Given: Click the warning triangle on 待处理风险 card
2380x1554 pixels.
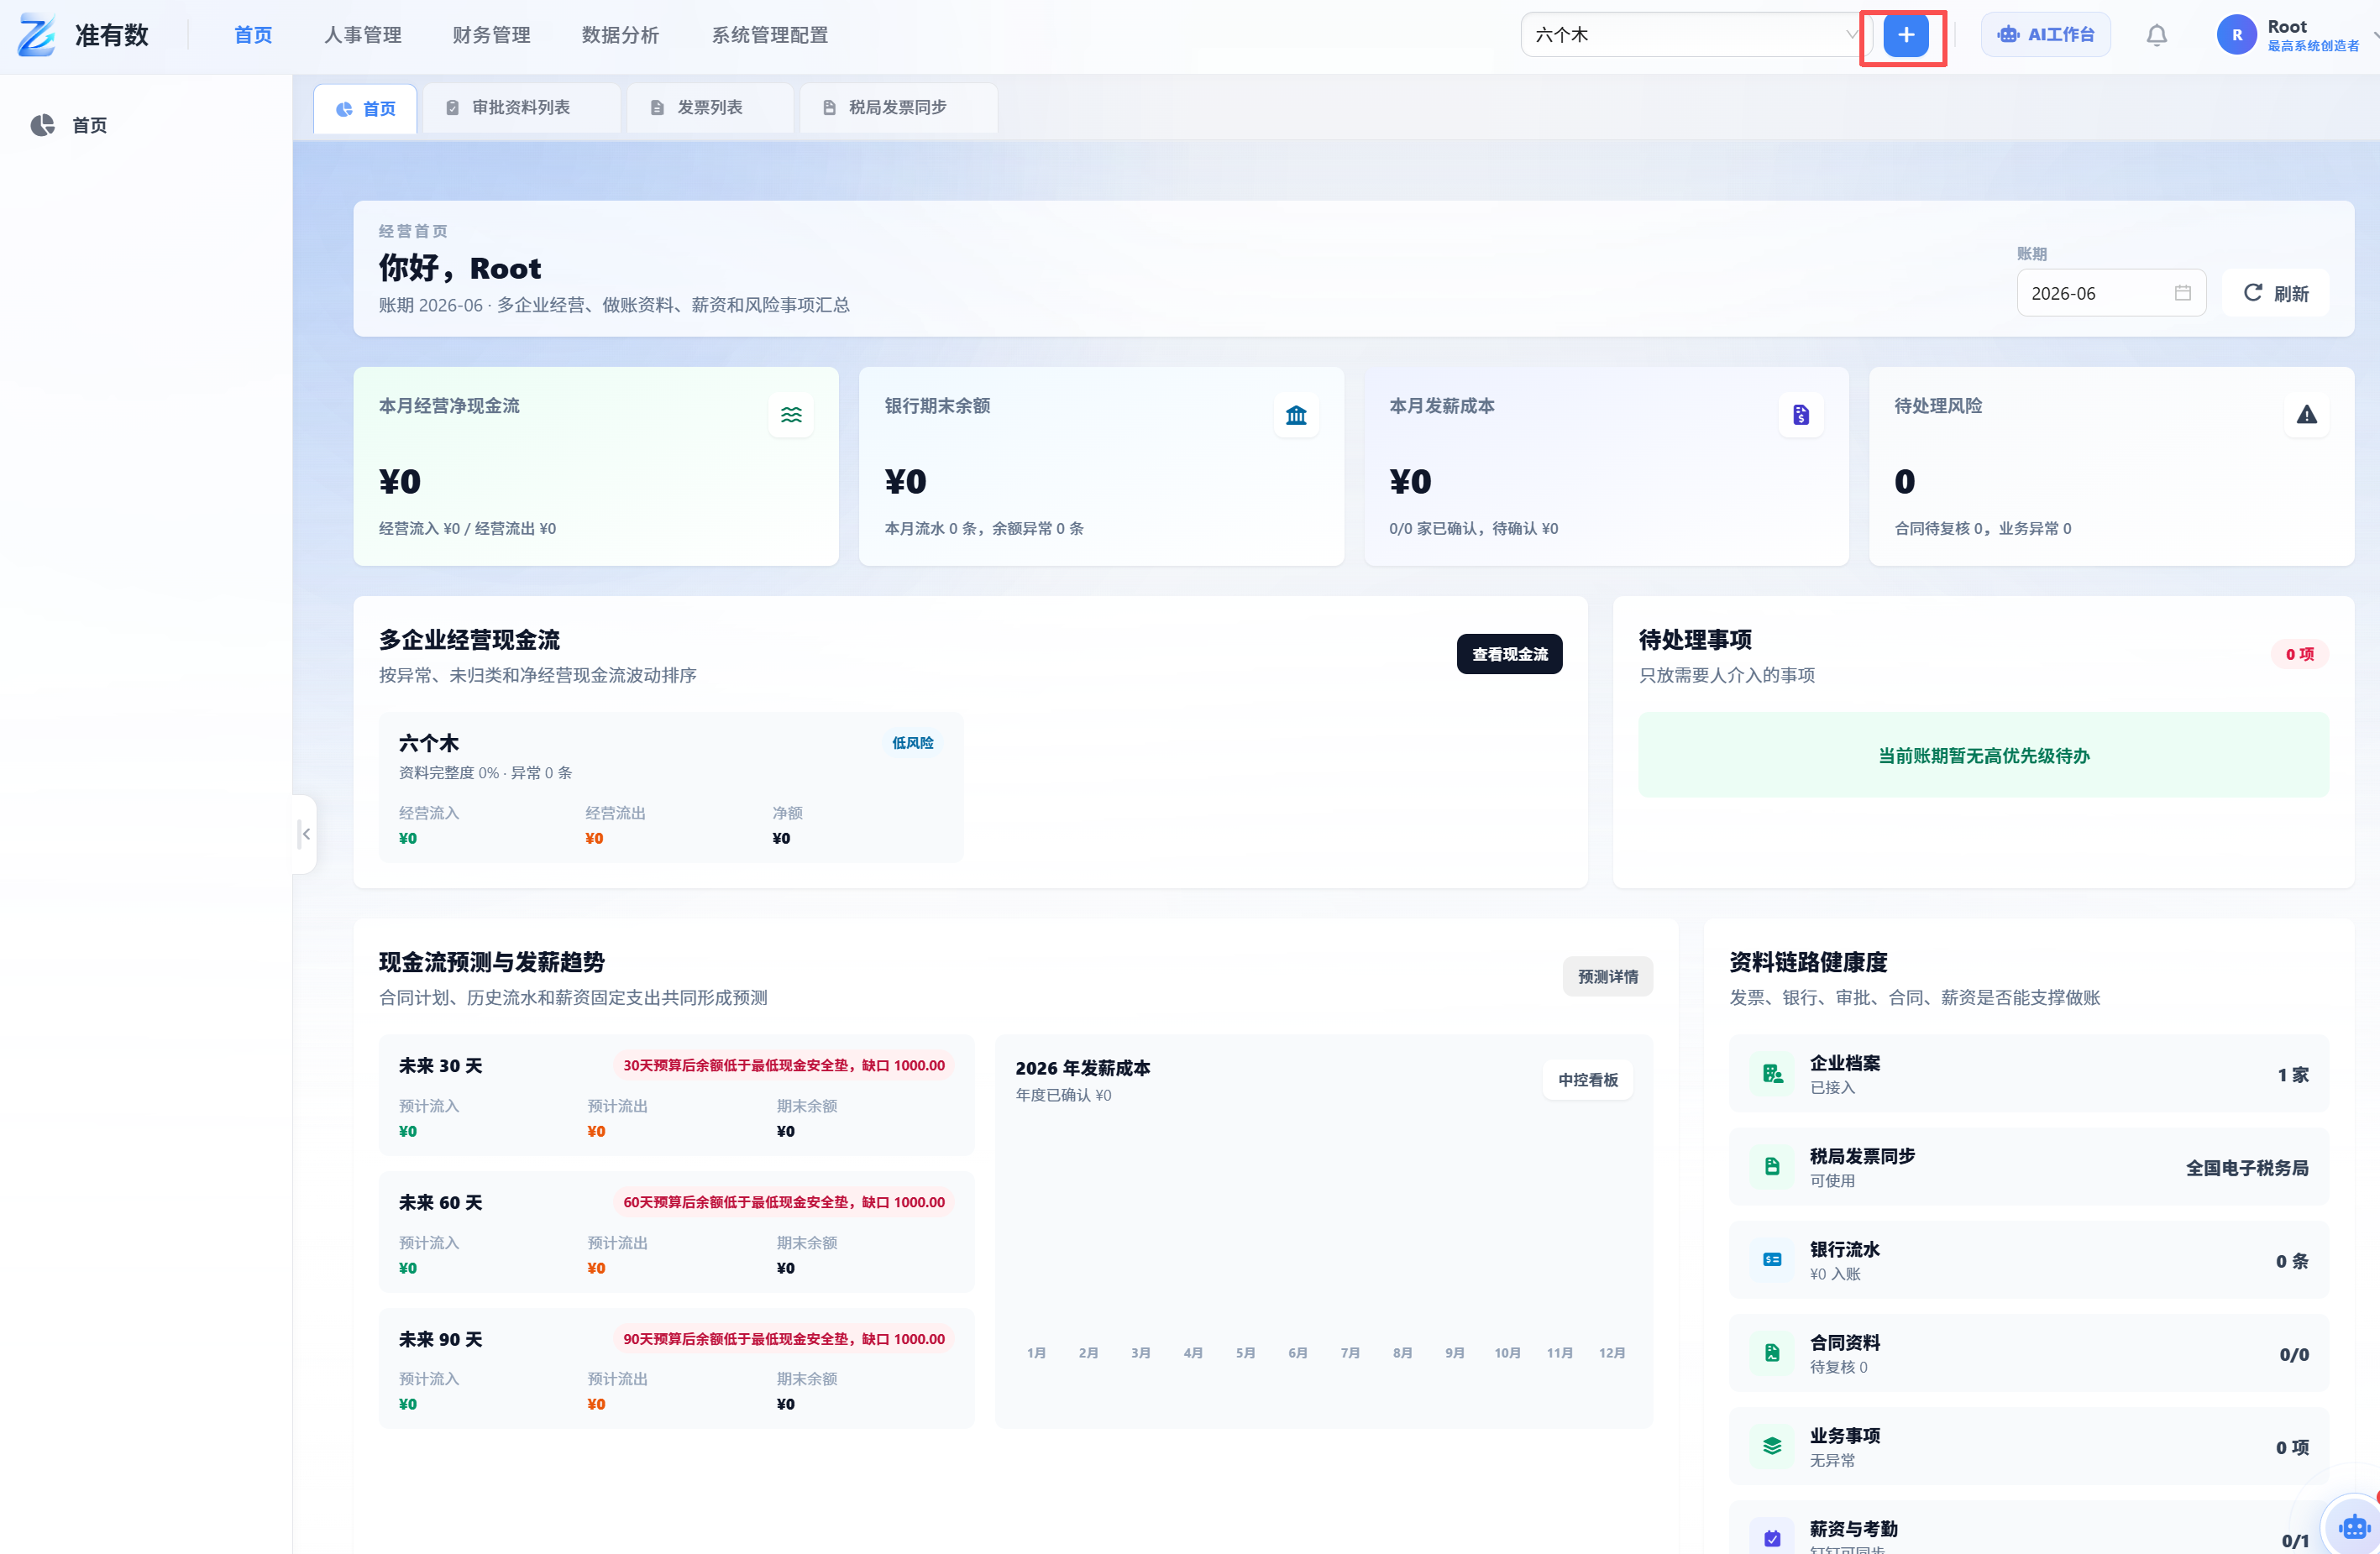Looking at the screenshot, I should point(2306,415).
